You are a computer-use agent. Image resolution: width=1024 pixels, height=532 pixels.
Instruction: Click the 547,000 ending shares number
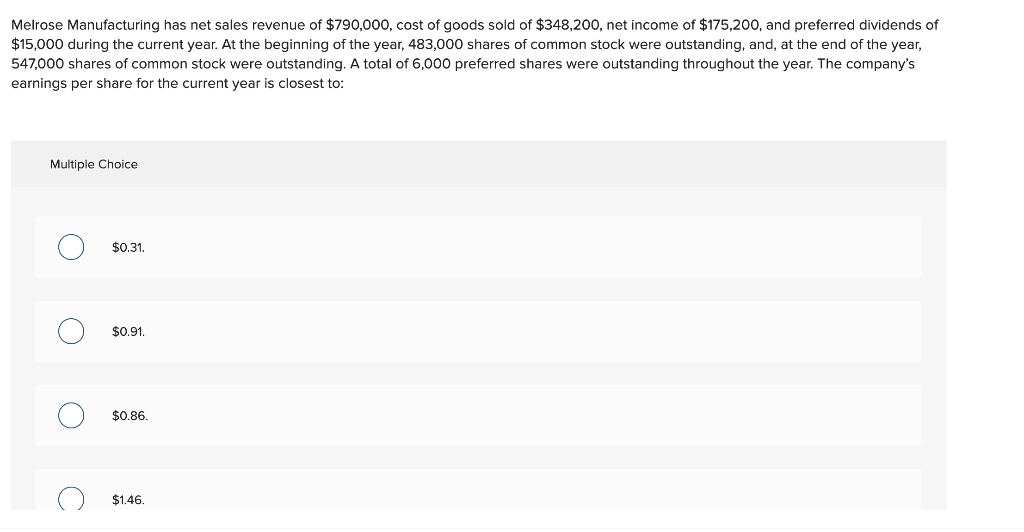click(x=38, y=64)
